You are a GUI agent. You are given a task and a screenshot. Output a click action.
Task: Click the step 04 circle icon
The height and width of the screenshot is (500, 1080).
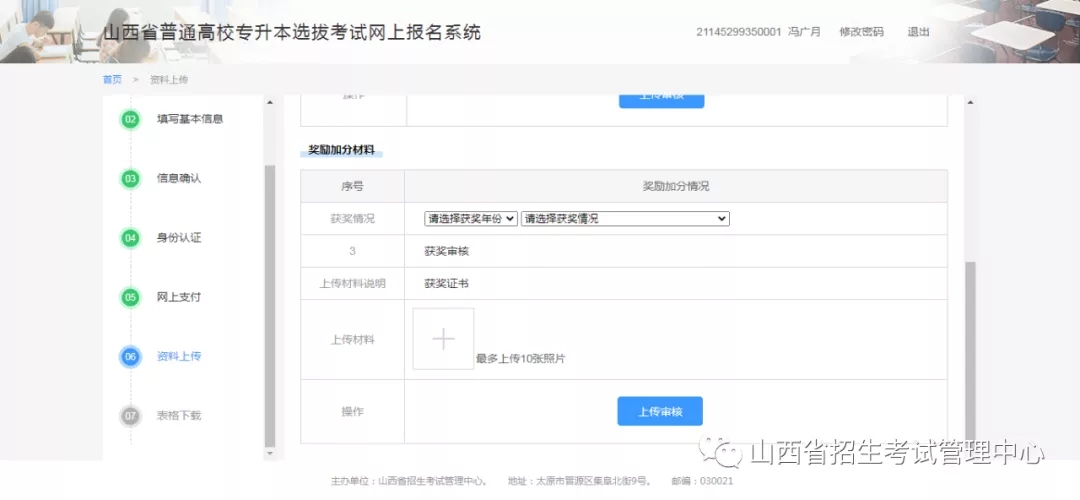[130, 238]
